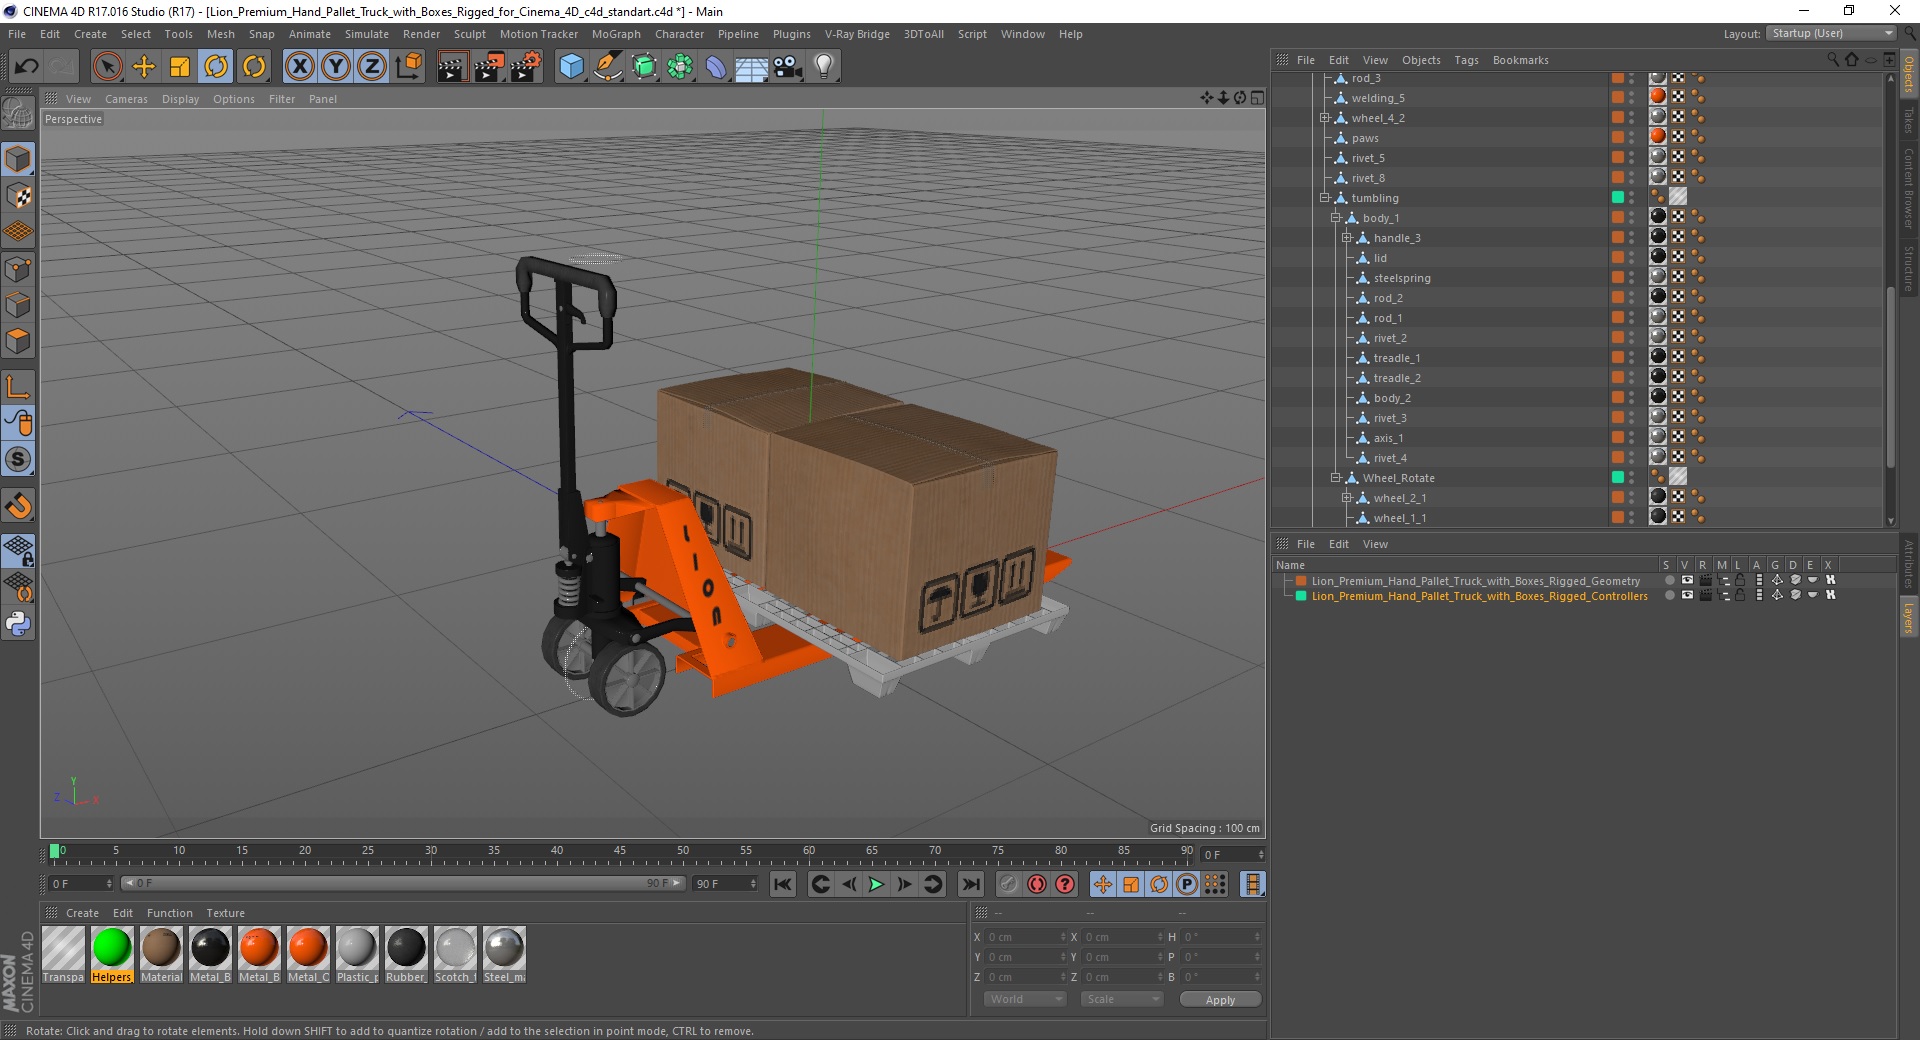Open viewport Cameras menu
The width and height of the screenshot is (1920, 1040).
[126, 99]
